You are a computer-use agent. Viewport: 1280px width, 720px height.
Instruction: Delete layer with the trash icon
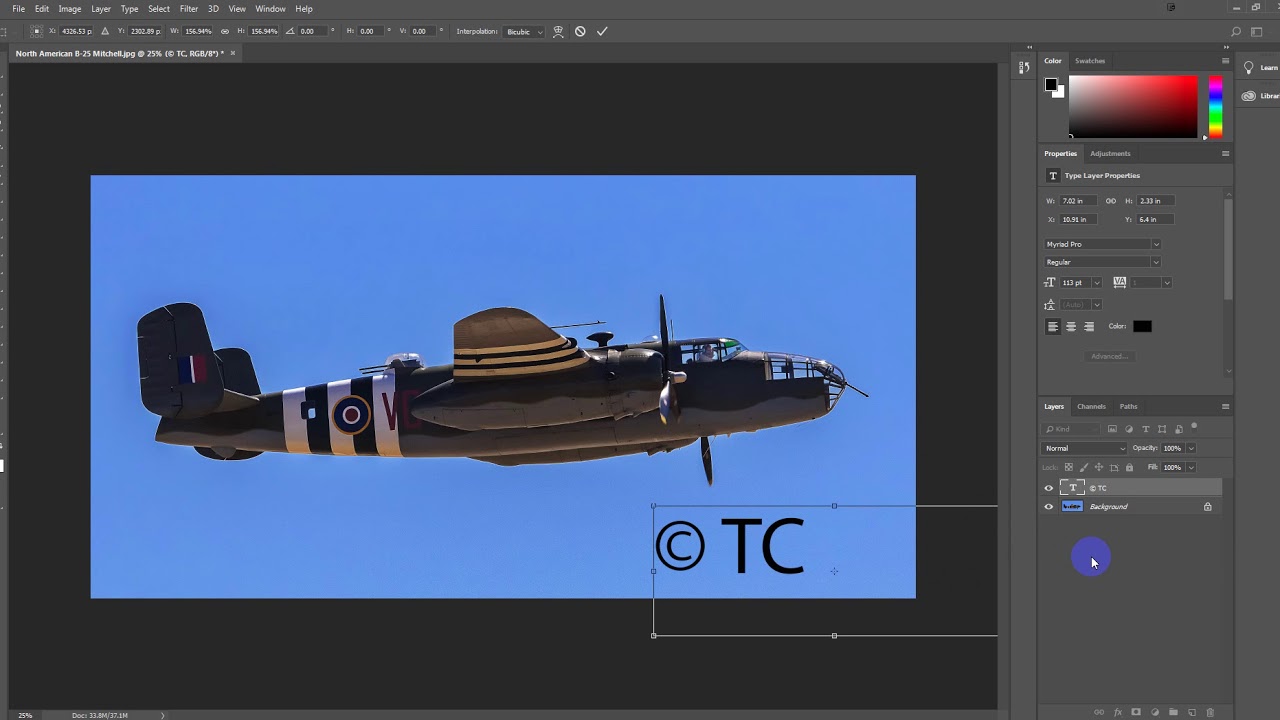[x=1210, y=712]
